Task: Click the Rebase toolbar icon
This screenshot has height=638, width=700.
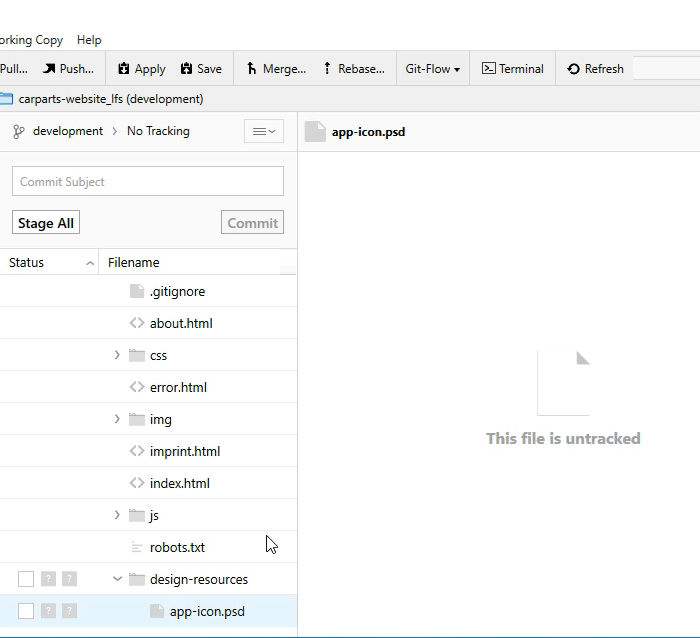Action: click(327, 69)
